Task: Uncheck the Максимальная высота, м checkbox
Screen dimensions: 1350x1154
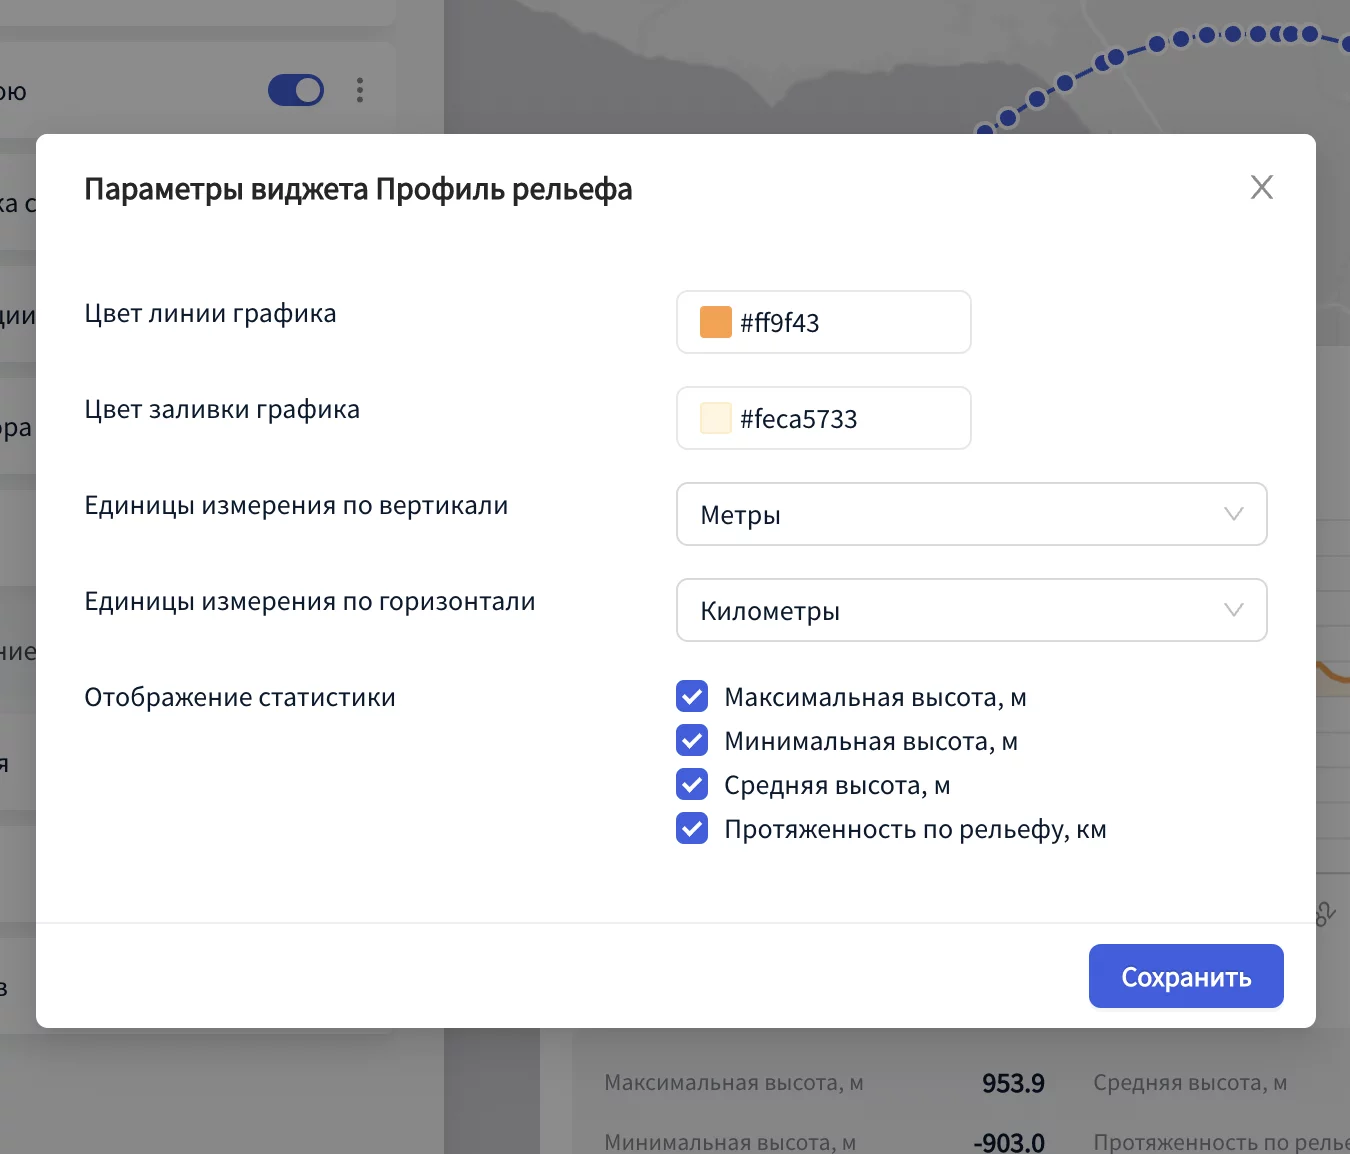Action: [692, 697]
